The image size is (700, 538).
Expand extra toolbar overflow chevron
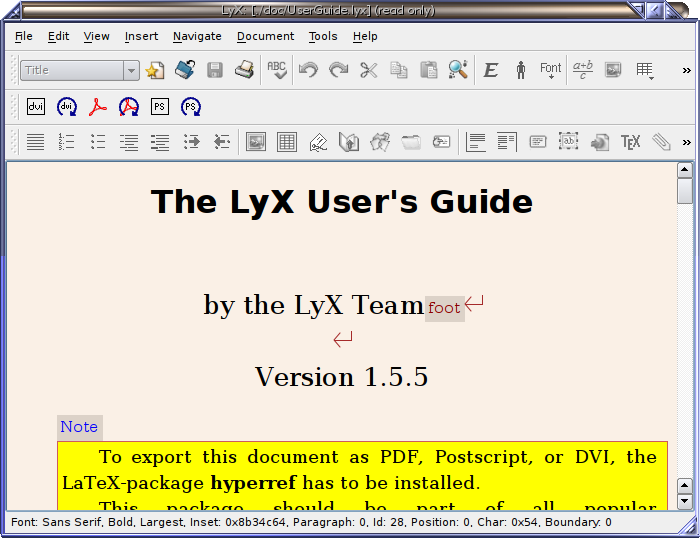tap(687, 142)
